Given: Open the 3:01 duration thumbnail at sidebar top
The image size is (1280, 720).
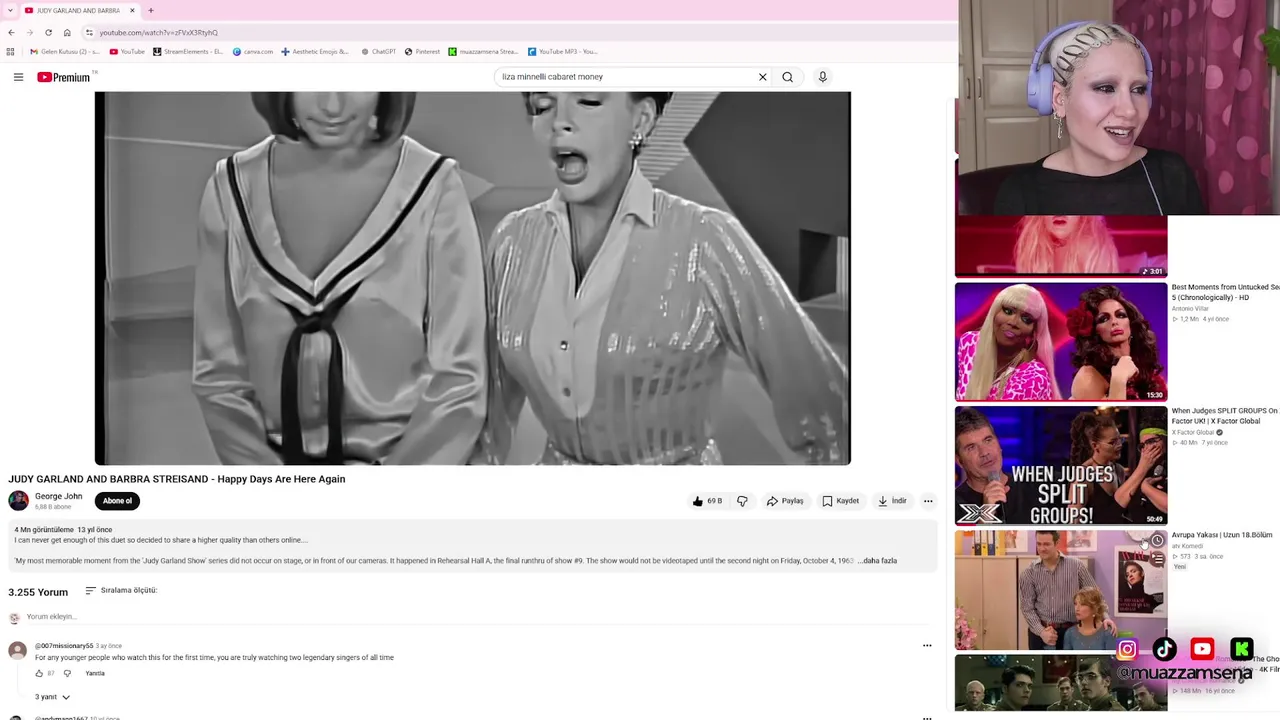Looking at the screenshot, I should (x=1061, y=246).
